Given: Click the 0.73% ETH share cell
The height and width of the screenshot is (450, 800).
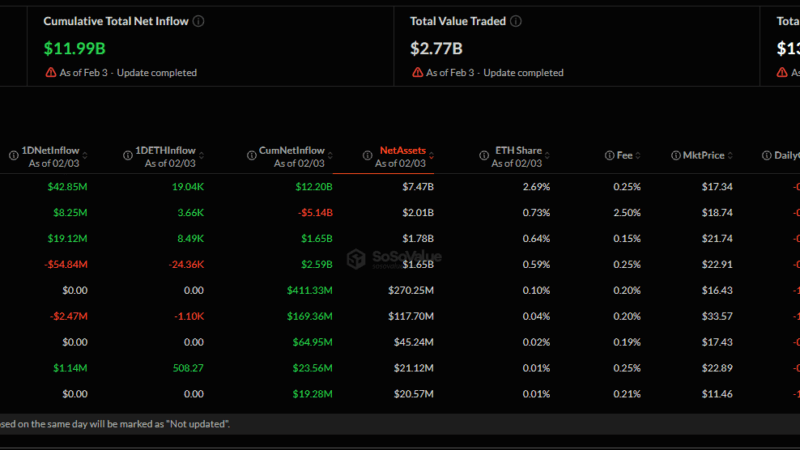Looking at the screenshot, I should (x=536, y=213).
